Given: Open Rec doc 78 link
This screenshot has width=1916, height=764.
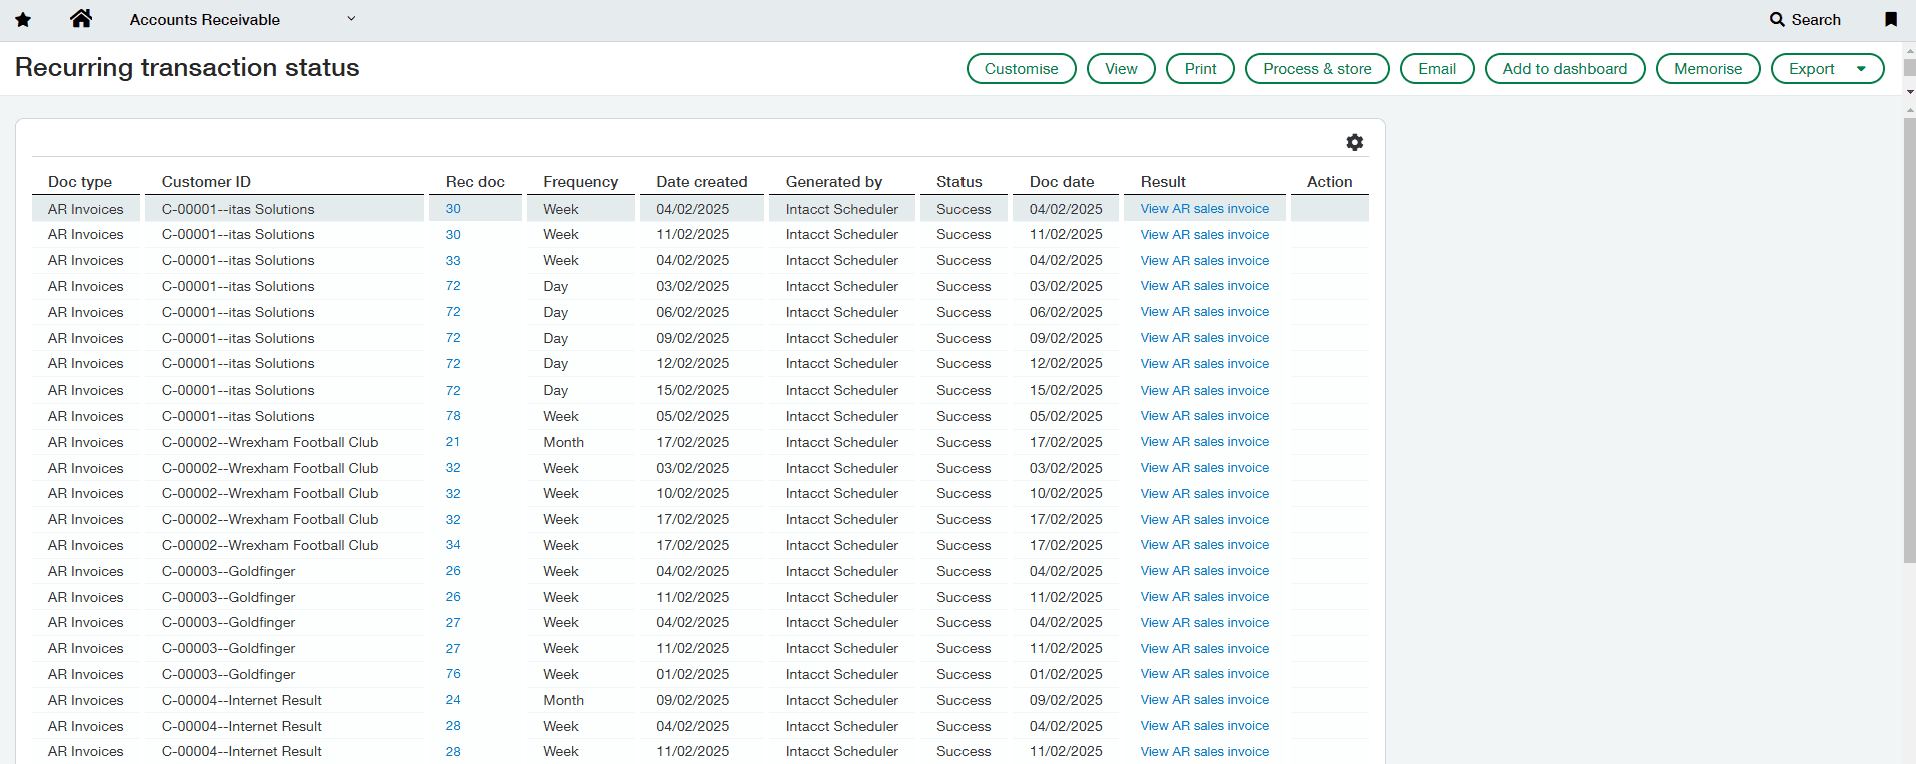Looking at the screenshot, I should coord(453,416).
